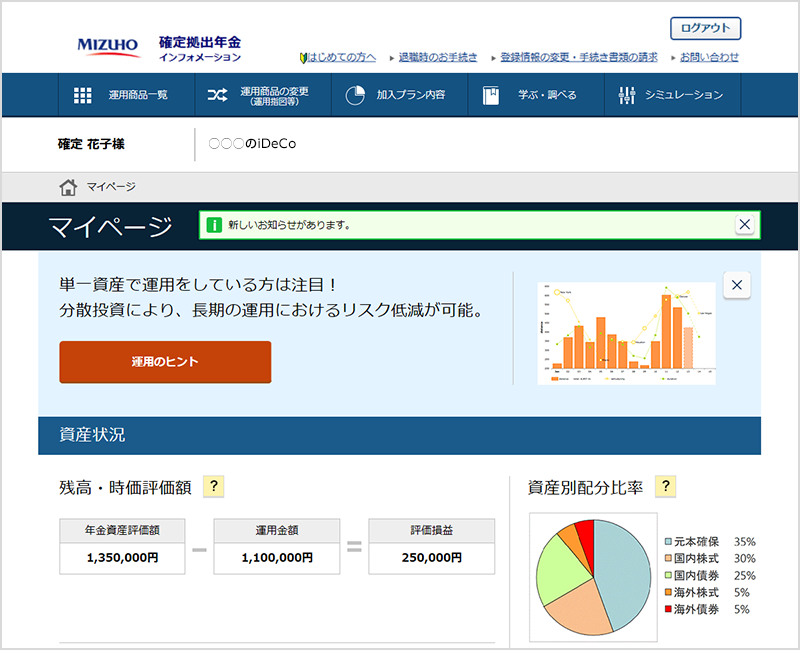The height and width of the screenshot is (650, 800).
Task: Click the bar chart thumbnail in banner
Action: pos(627,333)
